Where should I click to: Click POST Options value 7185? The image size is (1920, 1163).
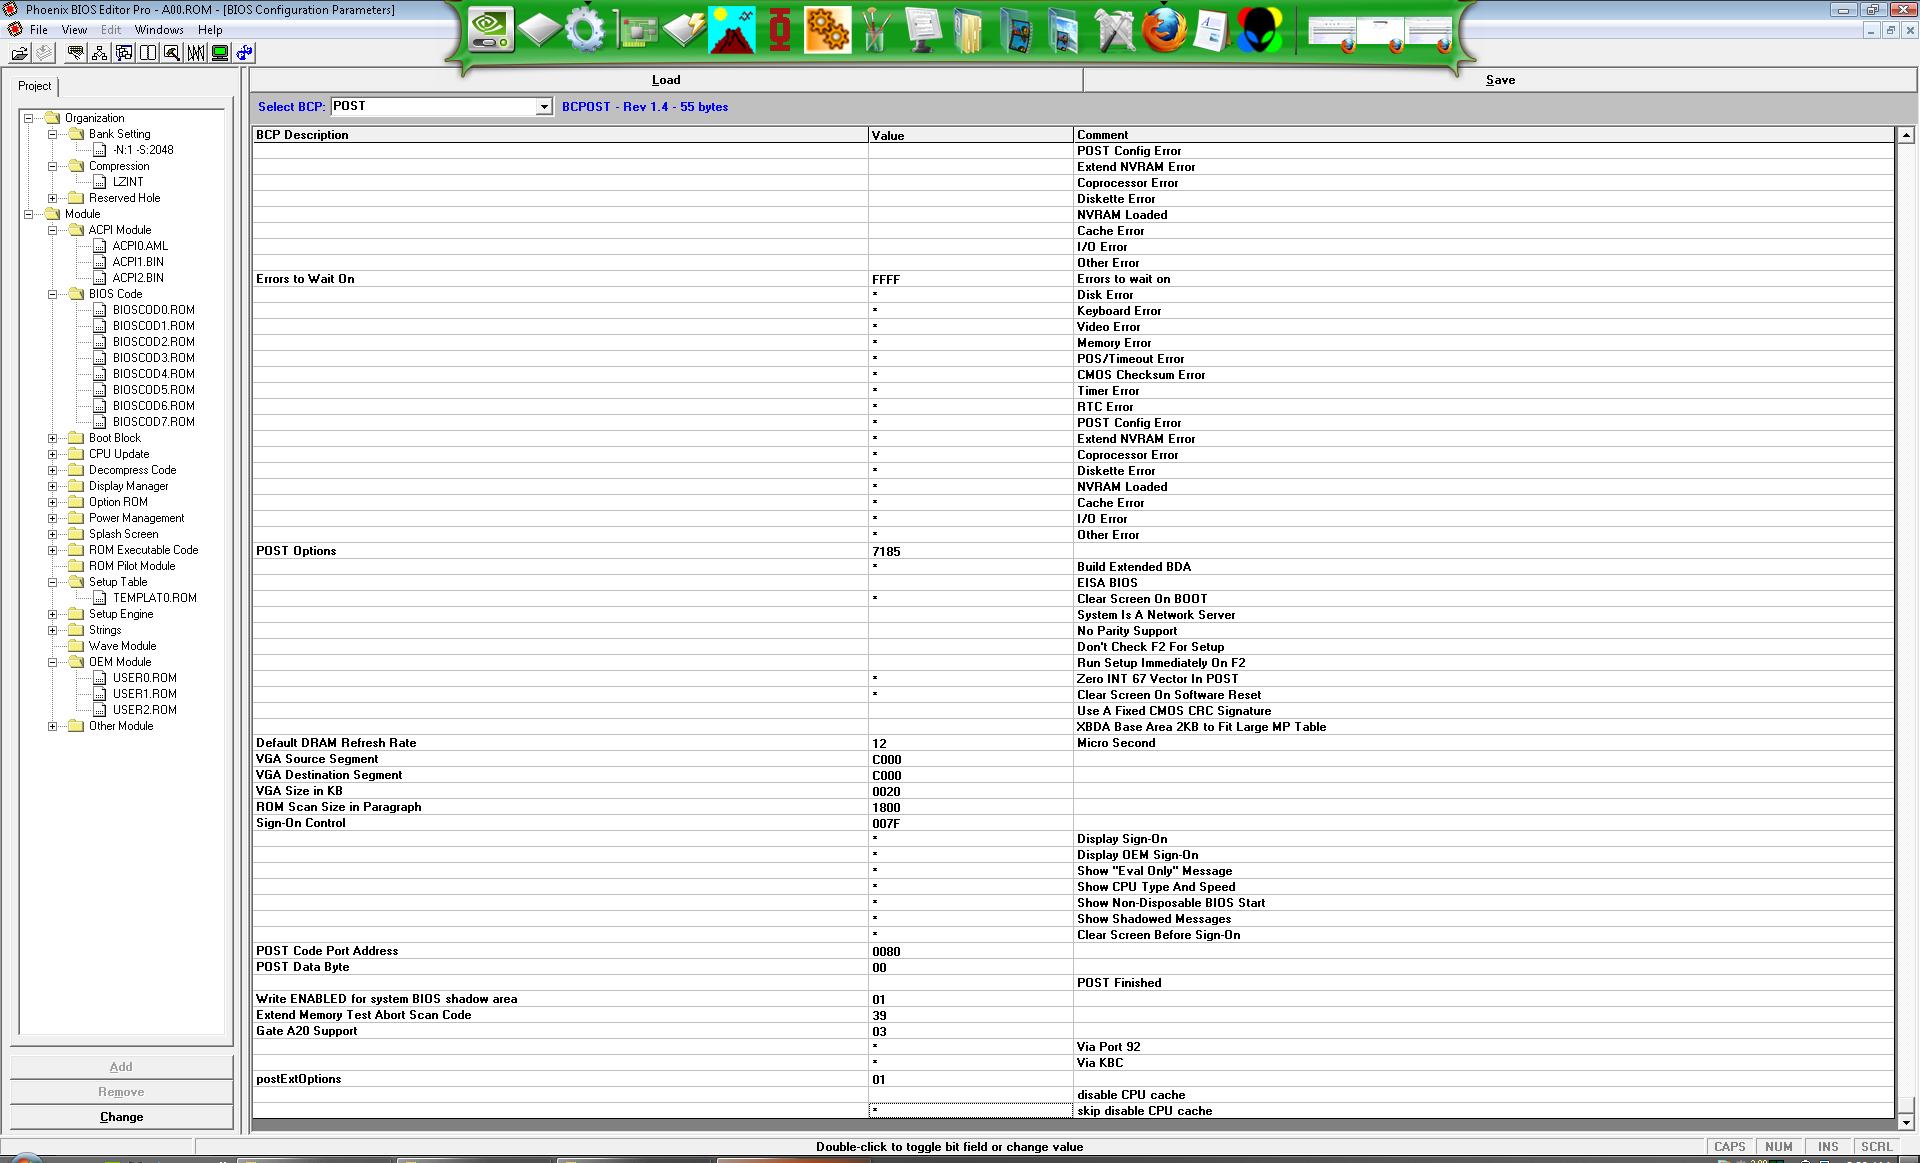click(x=971, y=551)
